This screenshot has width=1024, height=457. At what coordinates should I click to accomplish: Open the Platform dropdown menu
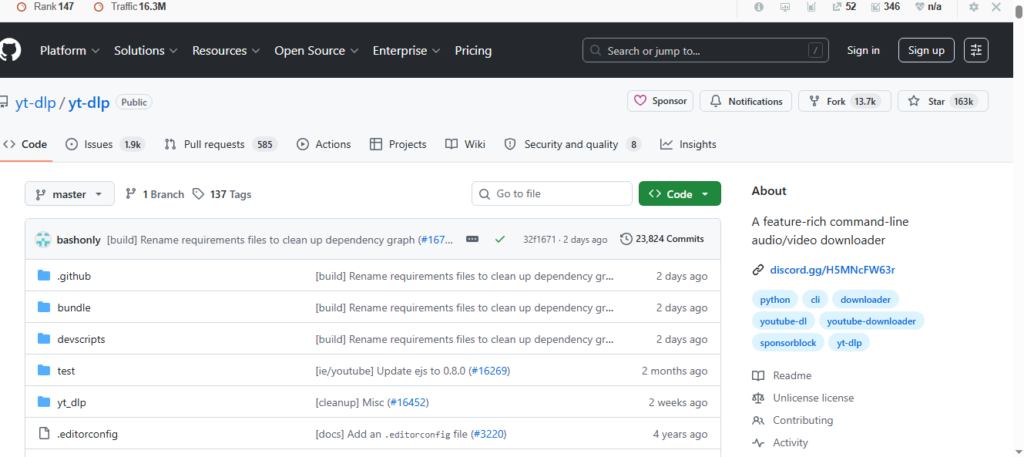pyautogui.click(x=69, y=50)
